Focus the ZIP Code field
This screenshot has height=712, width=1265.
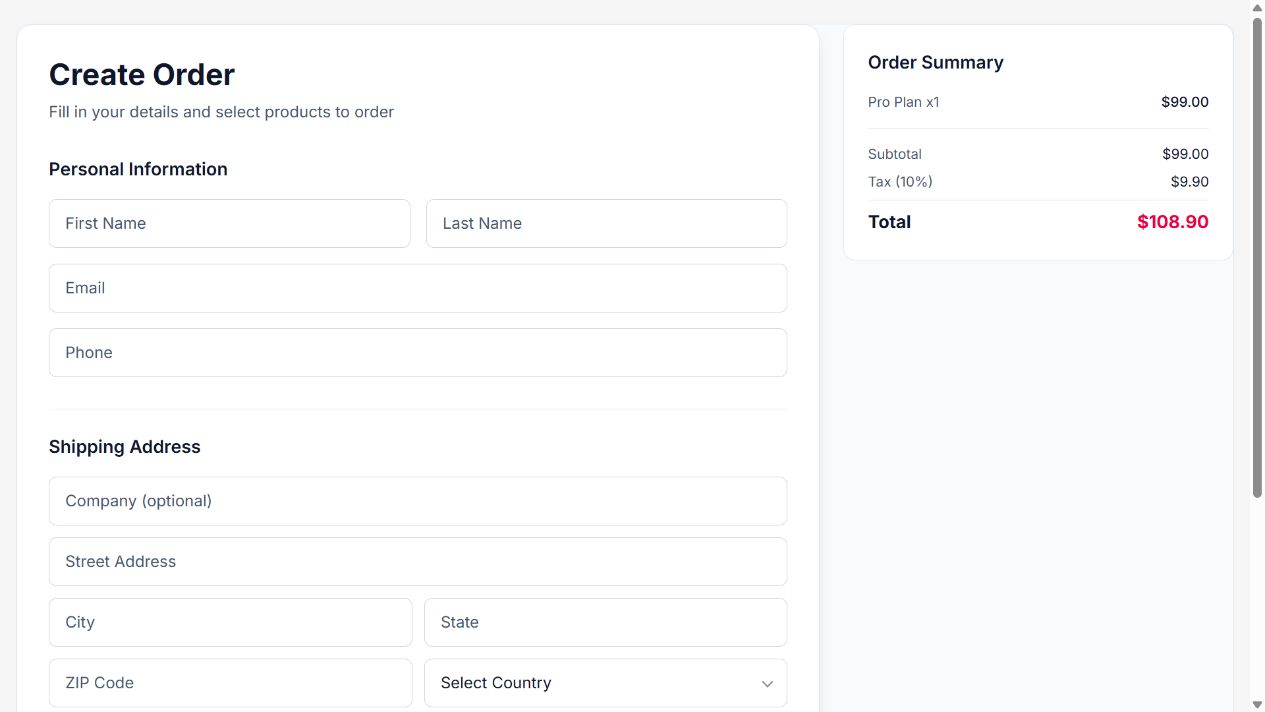click(x=230, y=683)
